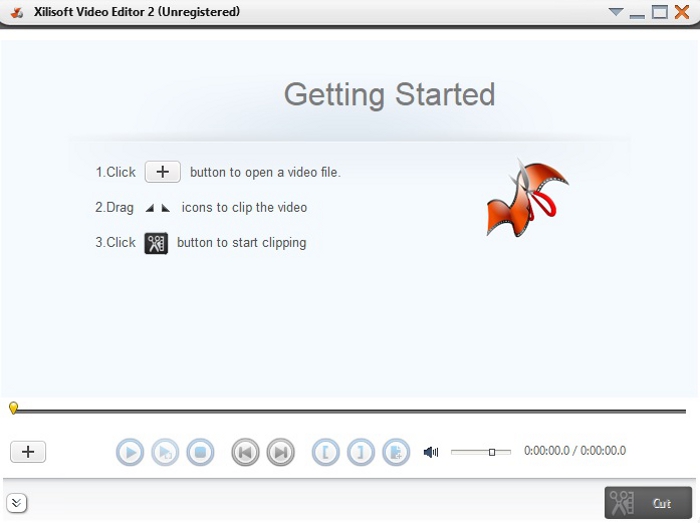Viewport: 700px width, 523px height.
Task: Click the yellow playhead marker on timeline
Action: click(13, 408)
